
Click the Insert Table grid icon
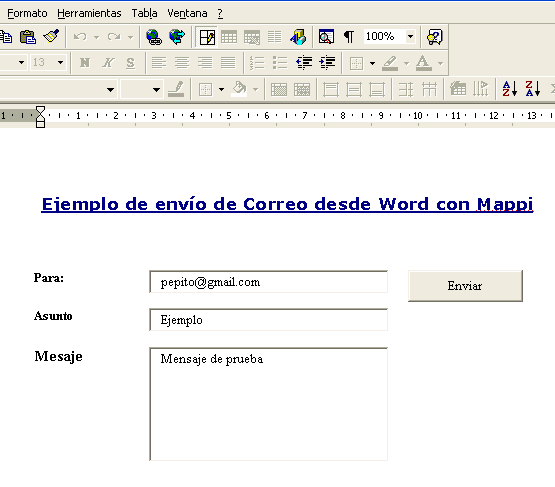point(229,37)
